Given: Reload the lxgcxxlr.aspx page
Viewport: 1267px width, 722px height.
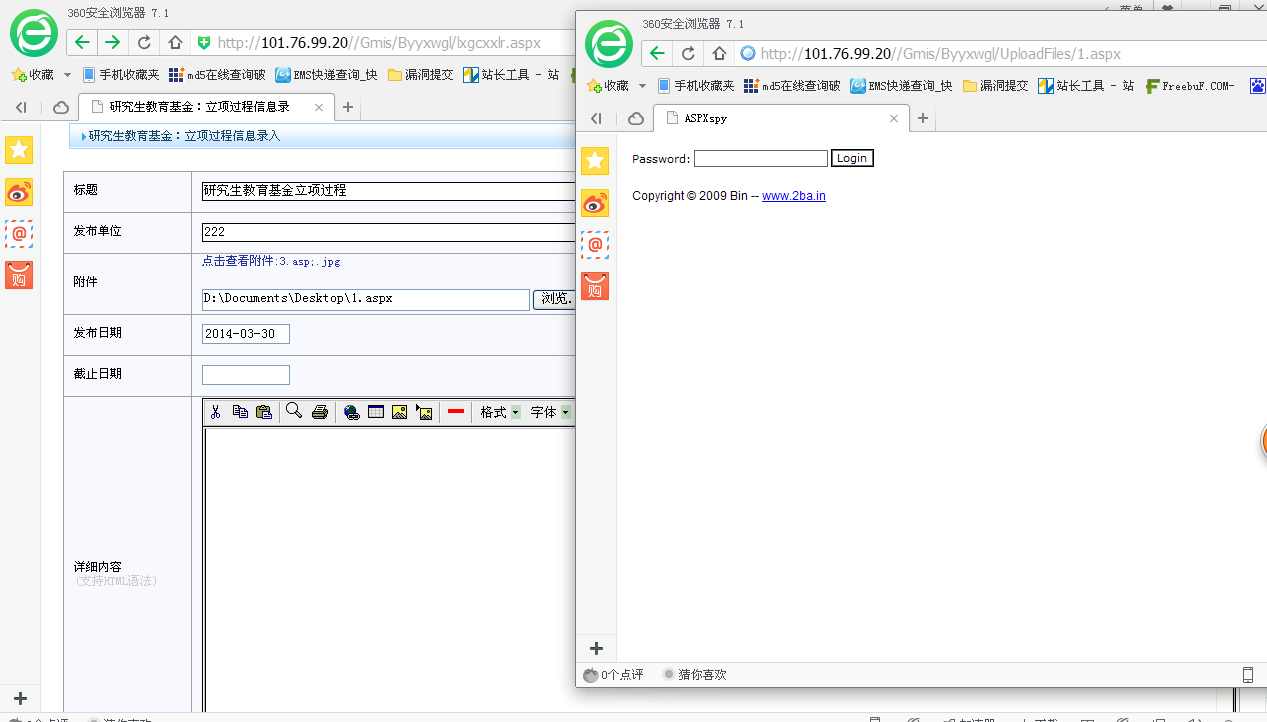Looking at the screenshot, I should pyautogui.click(x=144, y=42).
